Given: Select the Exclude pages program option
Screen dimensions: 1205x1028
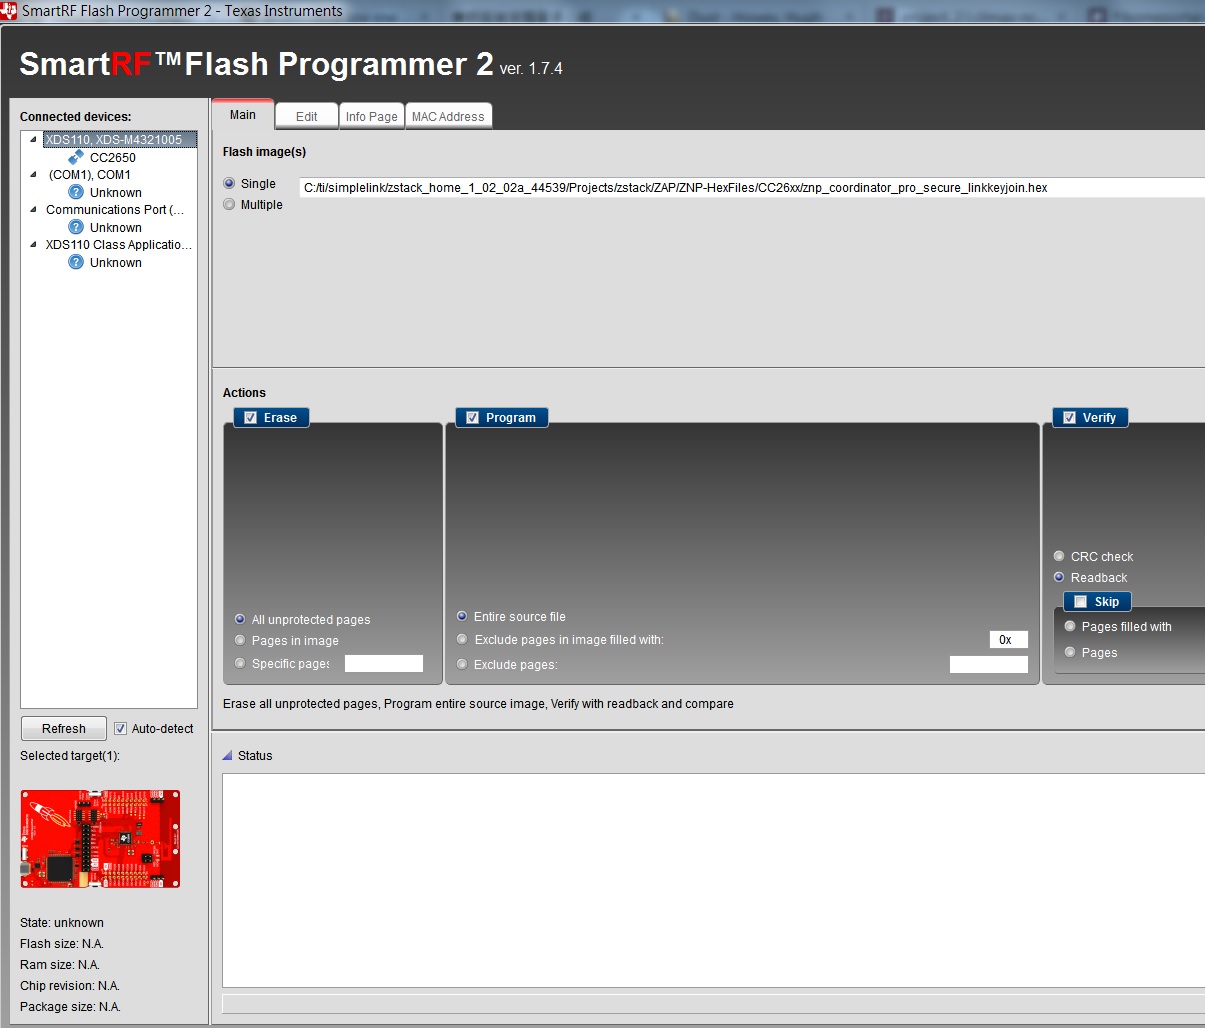Looking at the screenshot, I should coord(462,665).
